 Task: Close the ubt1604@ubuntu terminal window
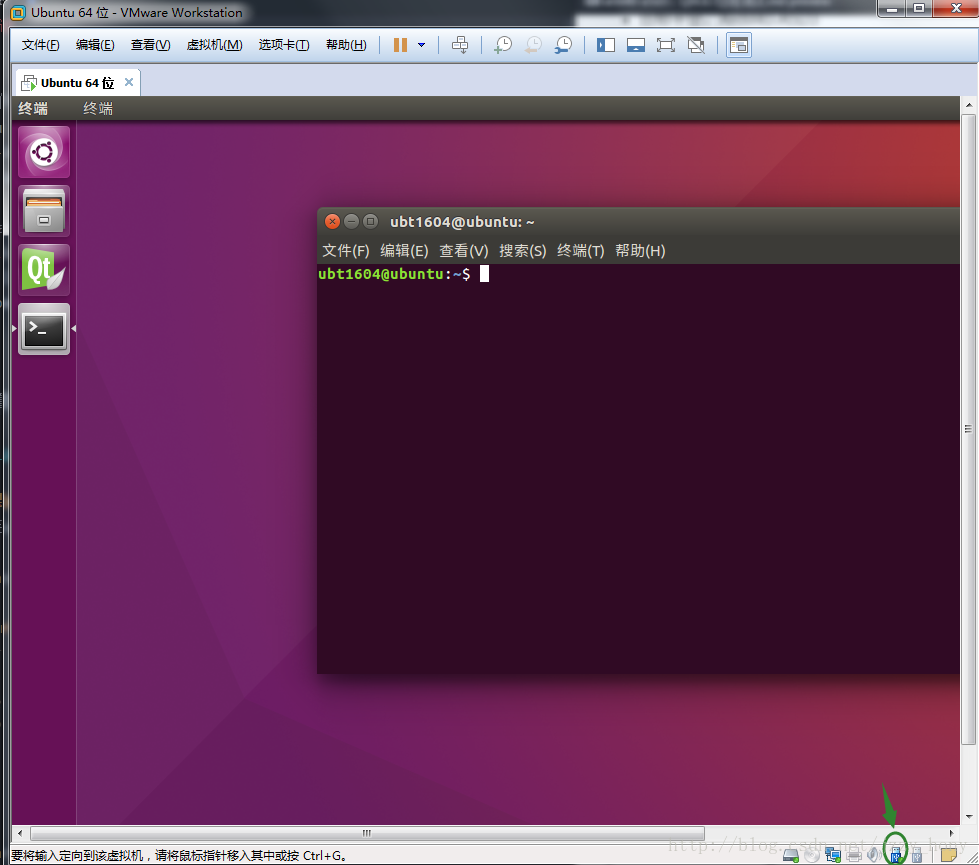[x=333, y=222]
